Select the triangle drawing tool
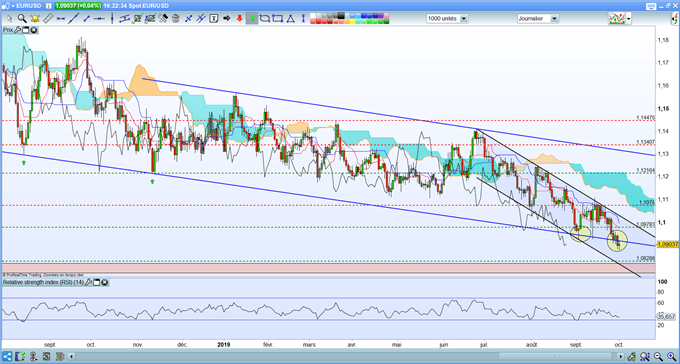The height and width of the screenshot is (364, 680). coord(291,18)
